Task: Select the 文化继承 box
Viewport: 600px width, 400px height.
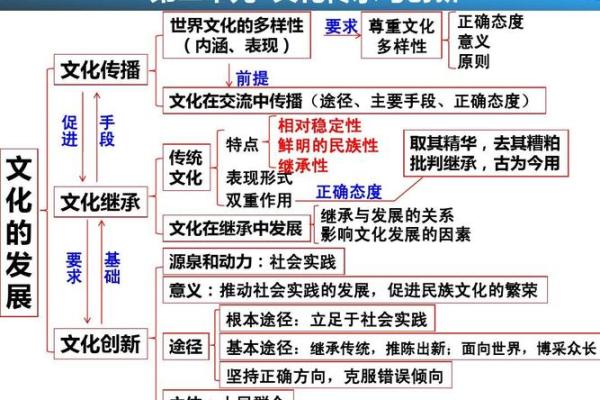Action: [x=101, y=202]
